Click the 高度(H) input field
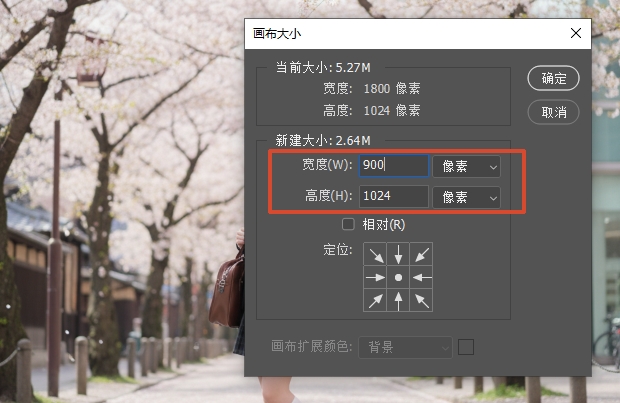This screenshot has height=403, width=620. [394, 196]
